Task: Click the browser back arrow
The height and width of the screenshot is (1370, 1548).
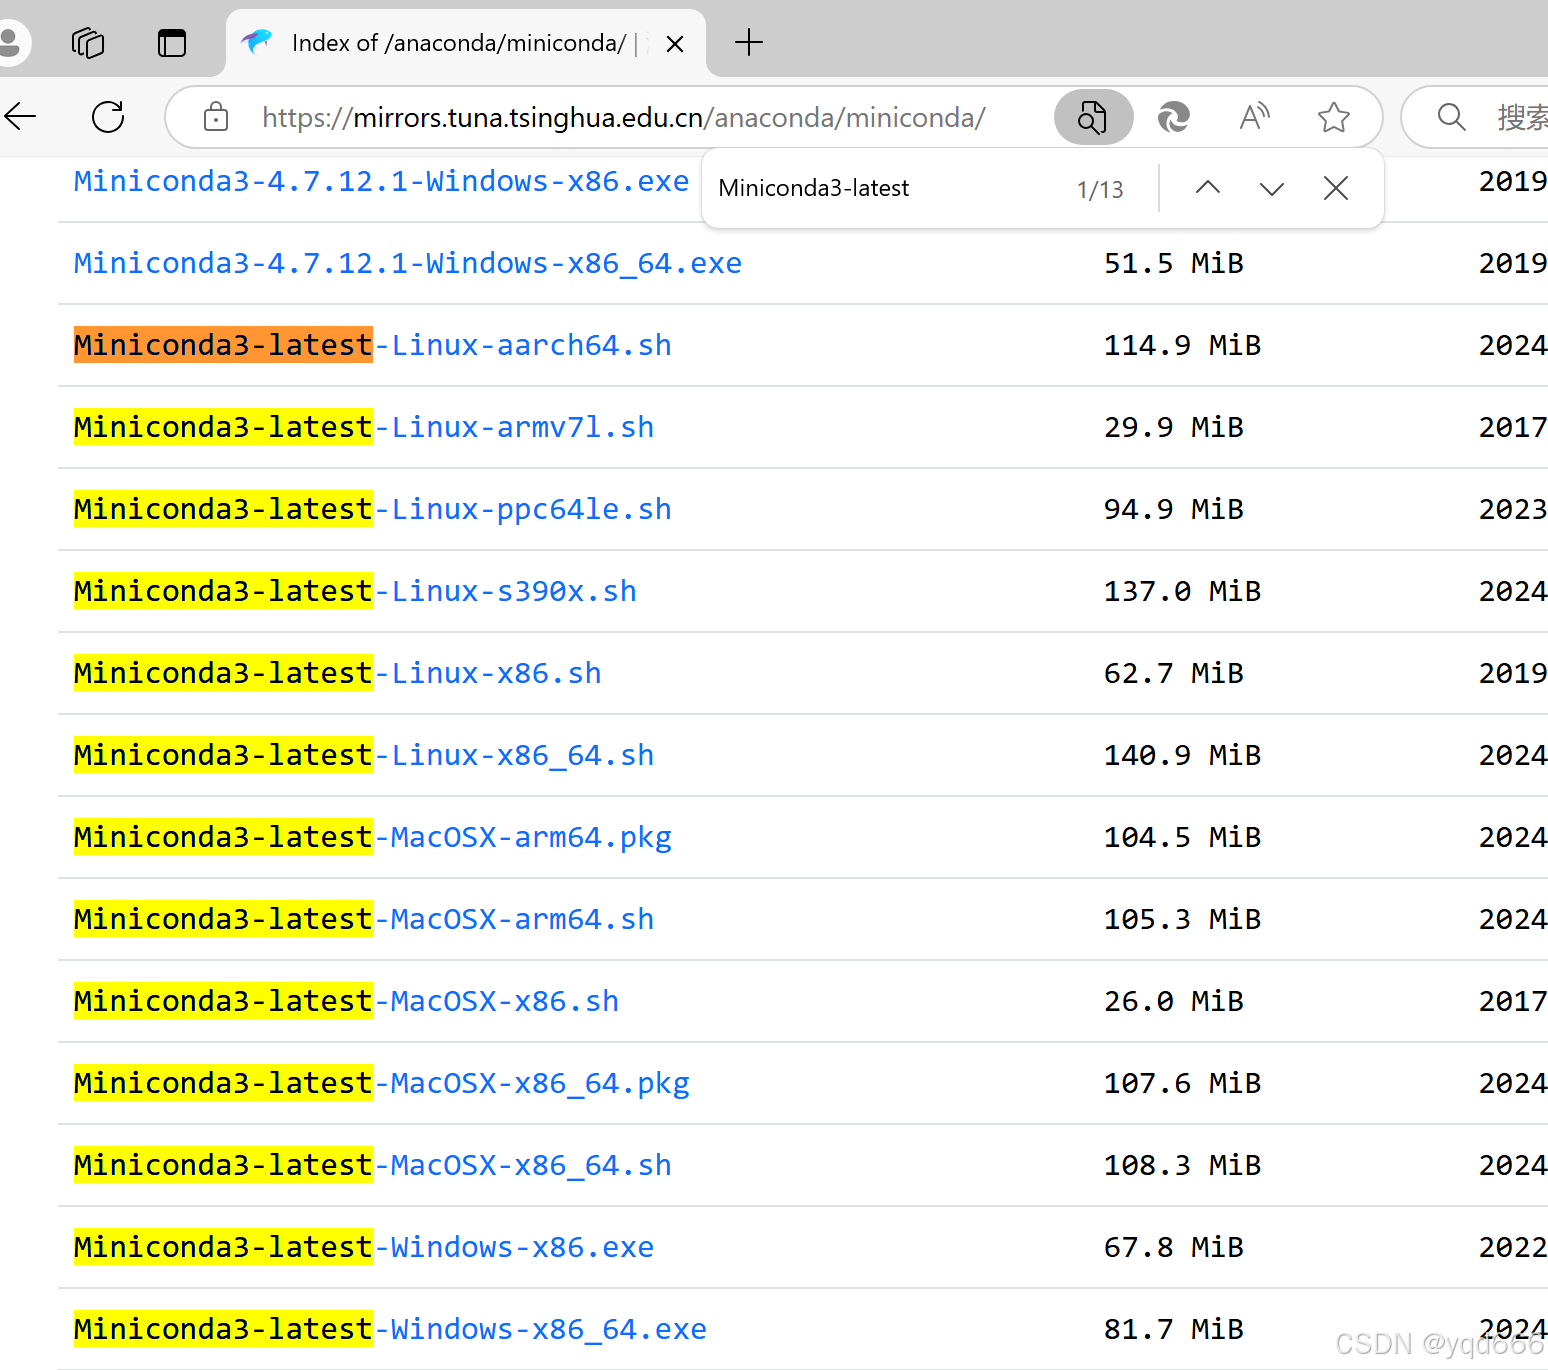Action: tap(20, 117)
